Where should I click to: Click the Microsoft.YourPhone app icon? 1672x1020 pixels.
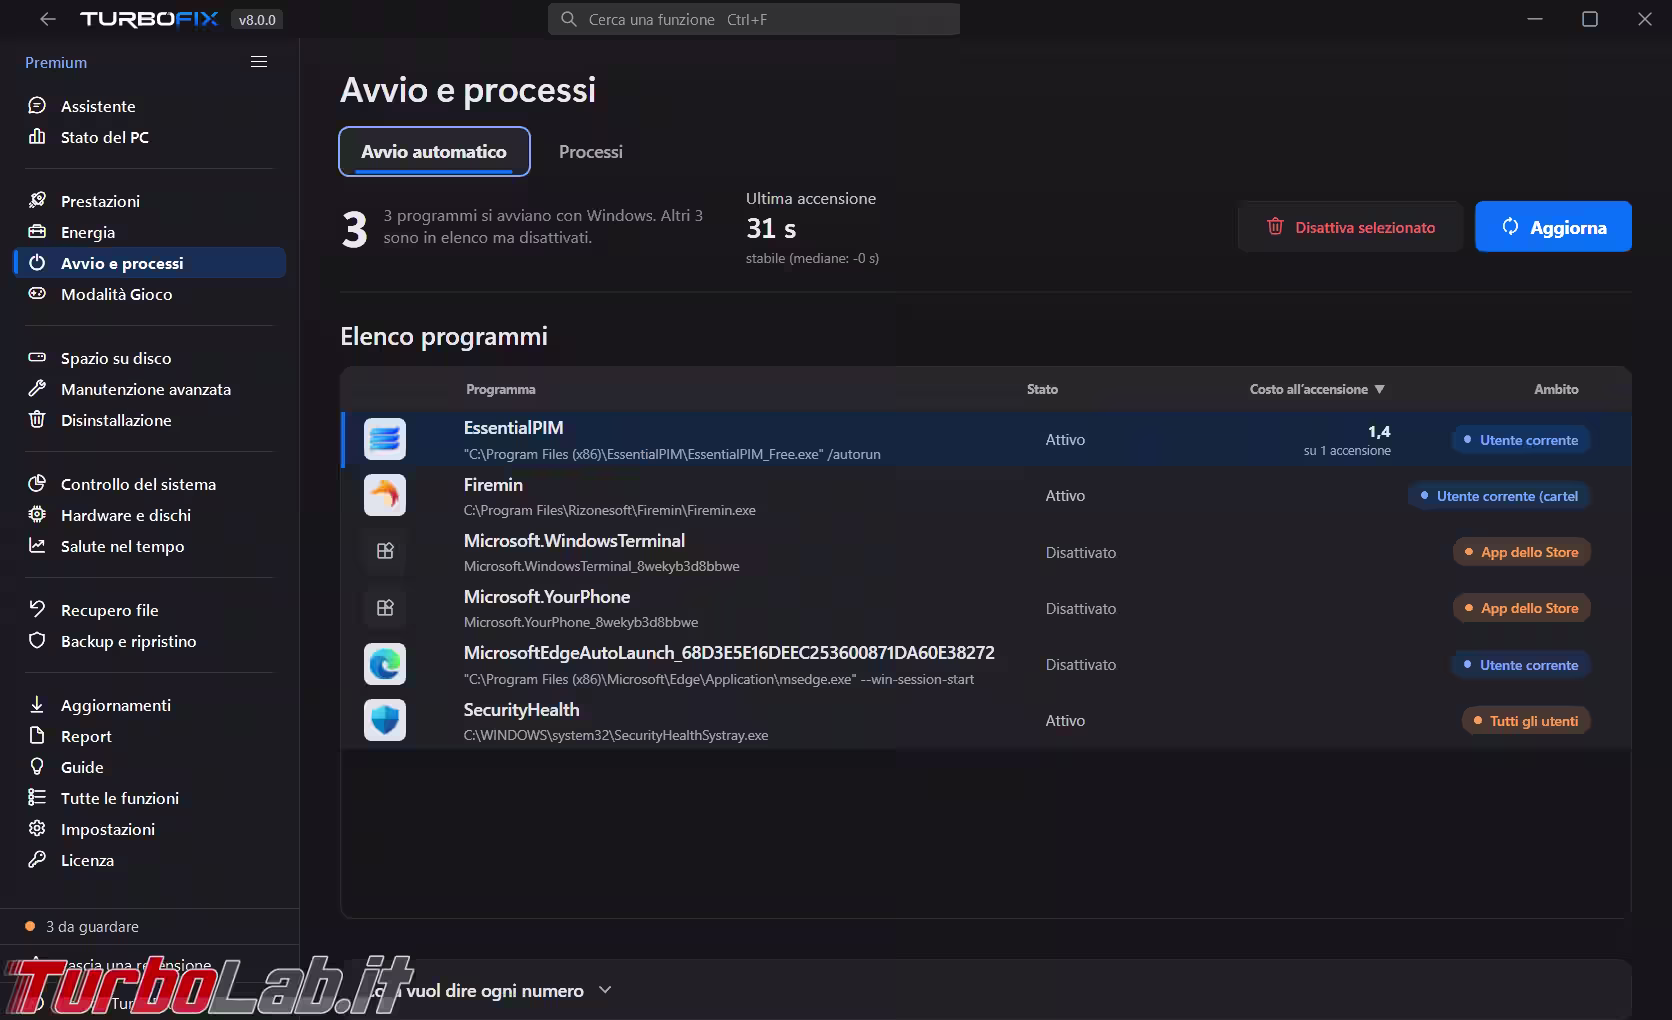coord(385,608)
